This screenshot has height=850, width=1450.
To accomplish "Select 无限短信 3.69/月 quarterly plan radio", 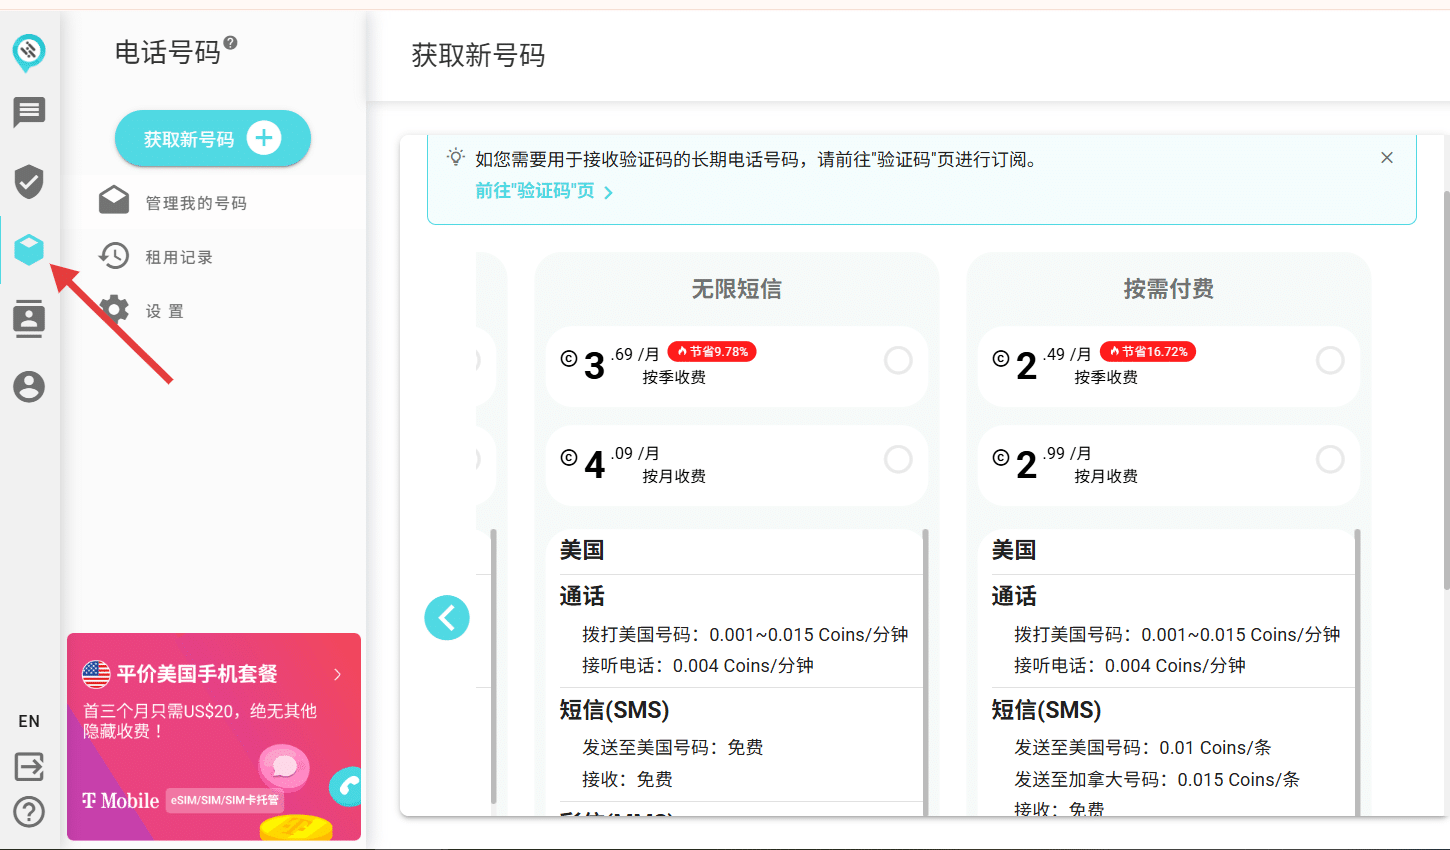I will (x=898, y=360).
